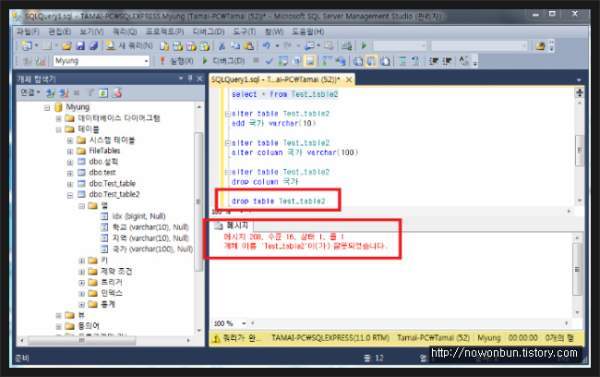Collapse the Myung database node
The image size is (600, 377).
(47, 108)
